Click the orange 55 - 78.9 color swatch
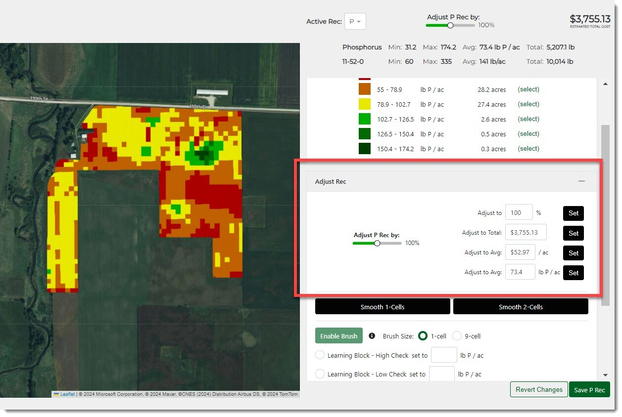 coord(365,89)
